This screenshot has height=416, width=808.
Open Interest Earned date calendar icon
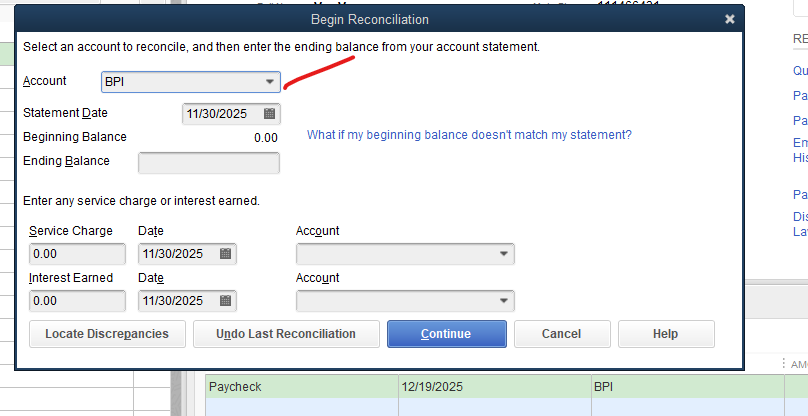226,301
